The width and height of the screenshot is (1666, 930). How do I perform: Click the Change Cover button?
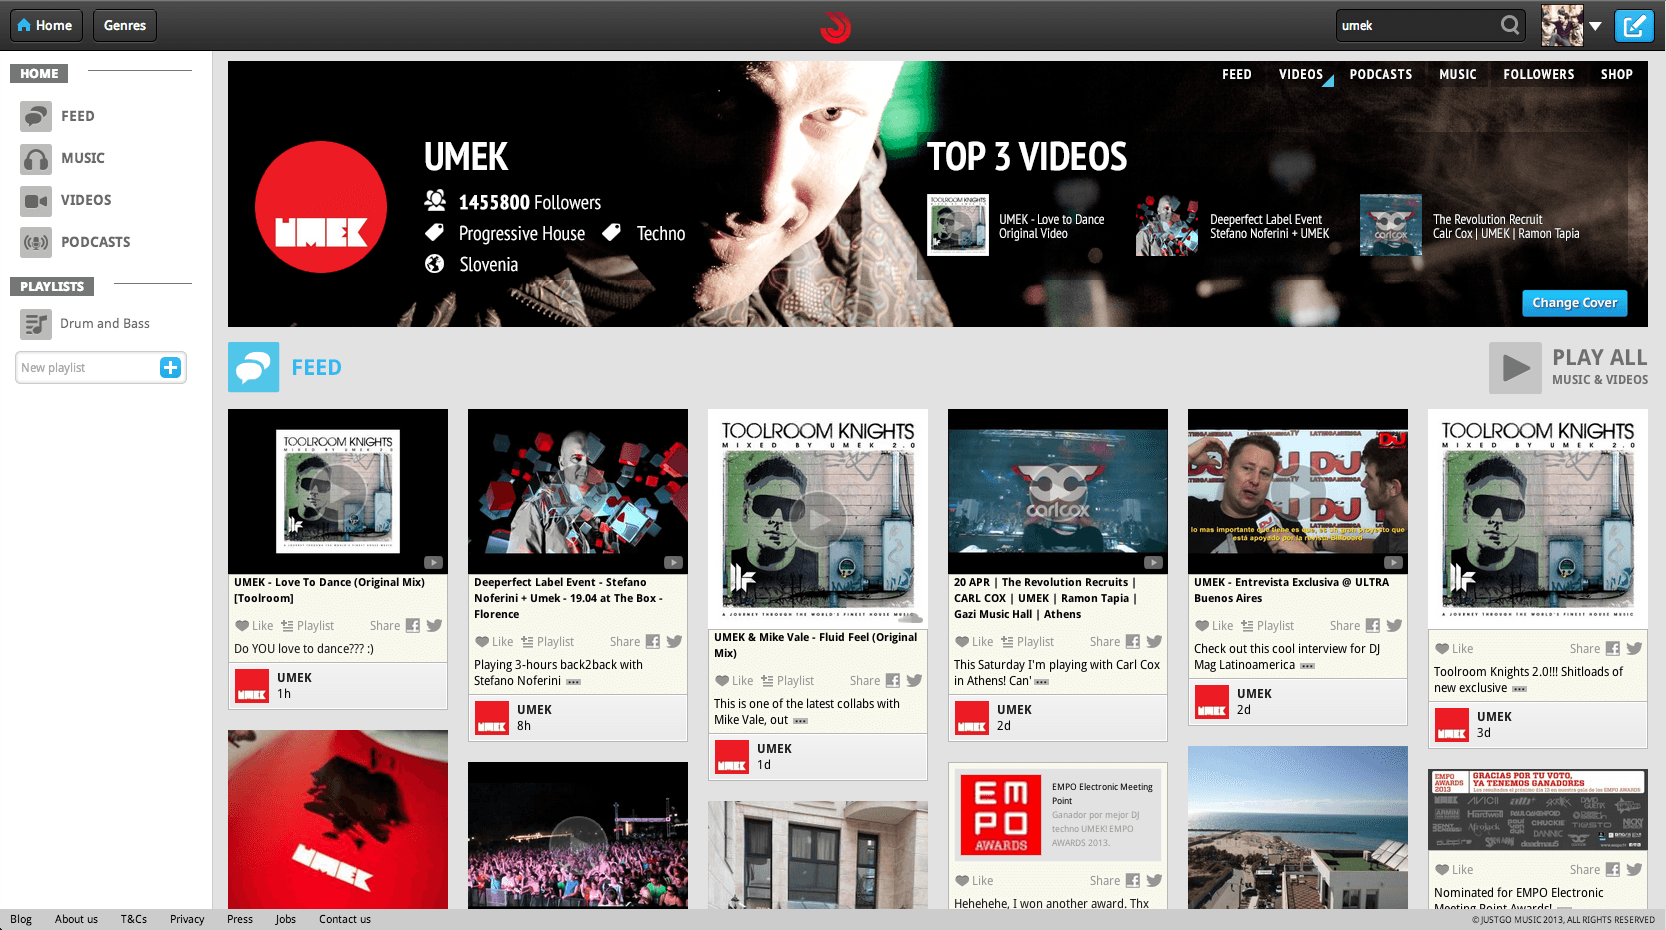(1575, 303)
